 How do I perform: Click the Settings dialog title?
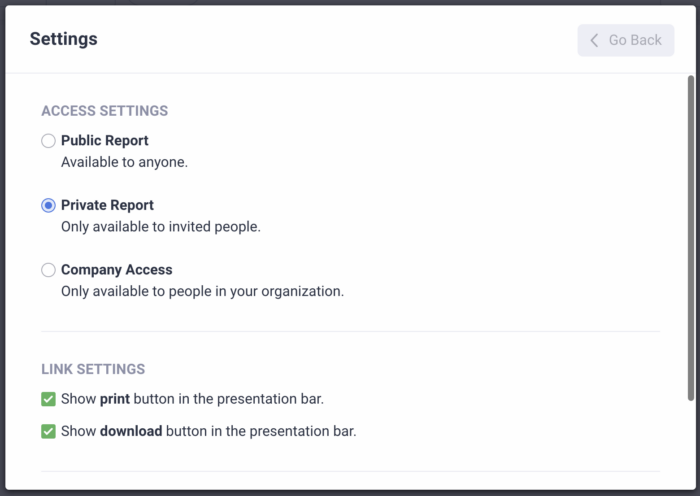tap(64, 39)
